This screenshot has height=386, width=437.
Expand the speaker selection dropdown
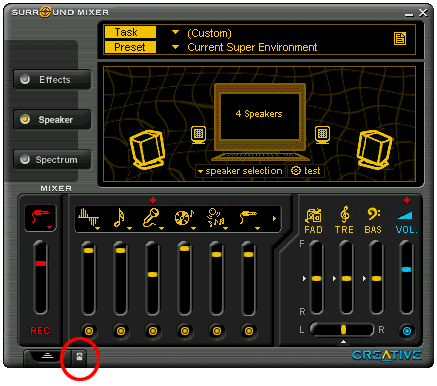240,171
